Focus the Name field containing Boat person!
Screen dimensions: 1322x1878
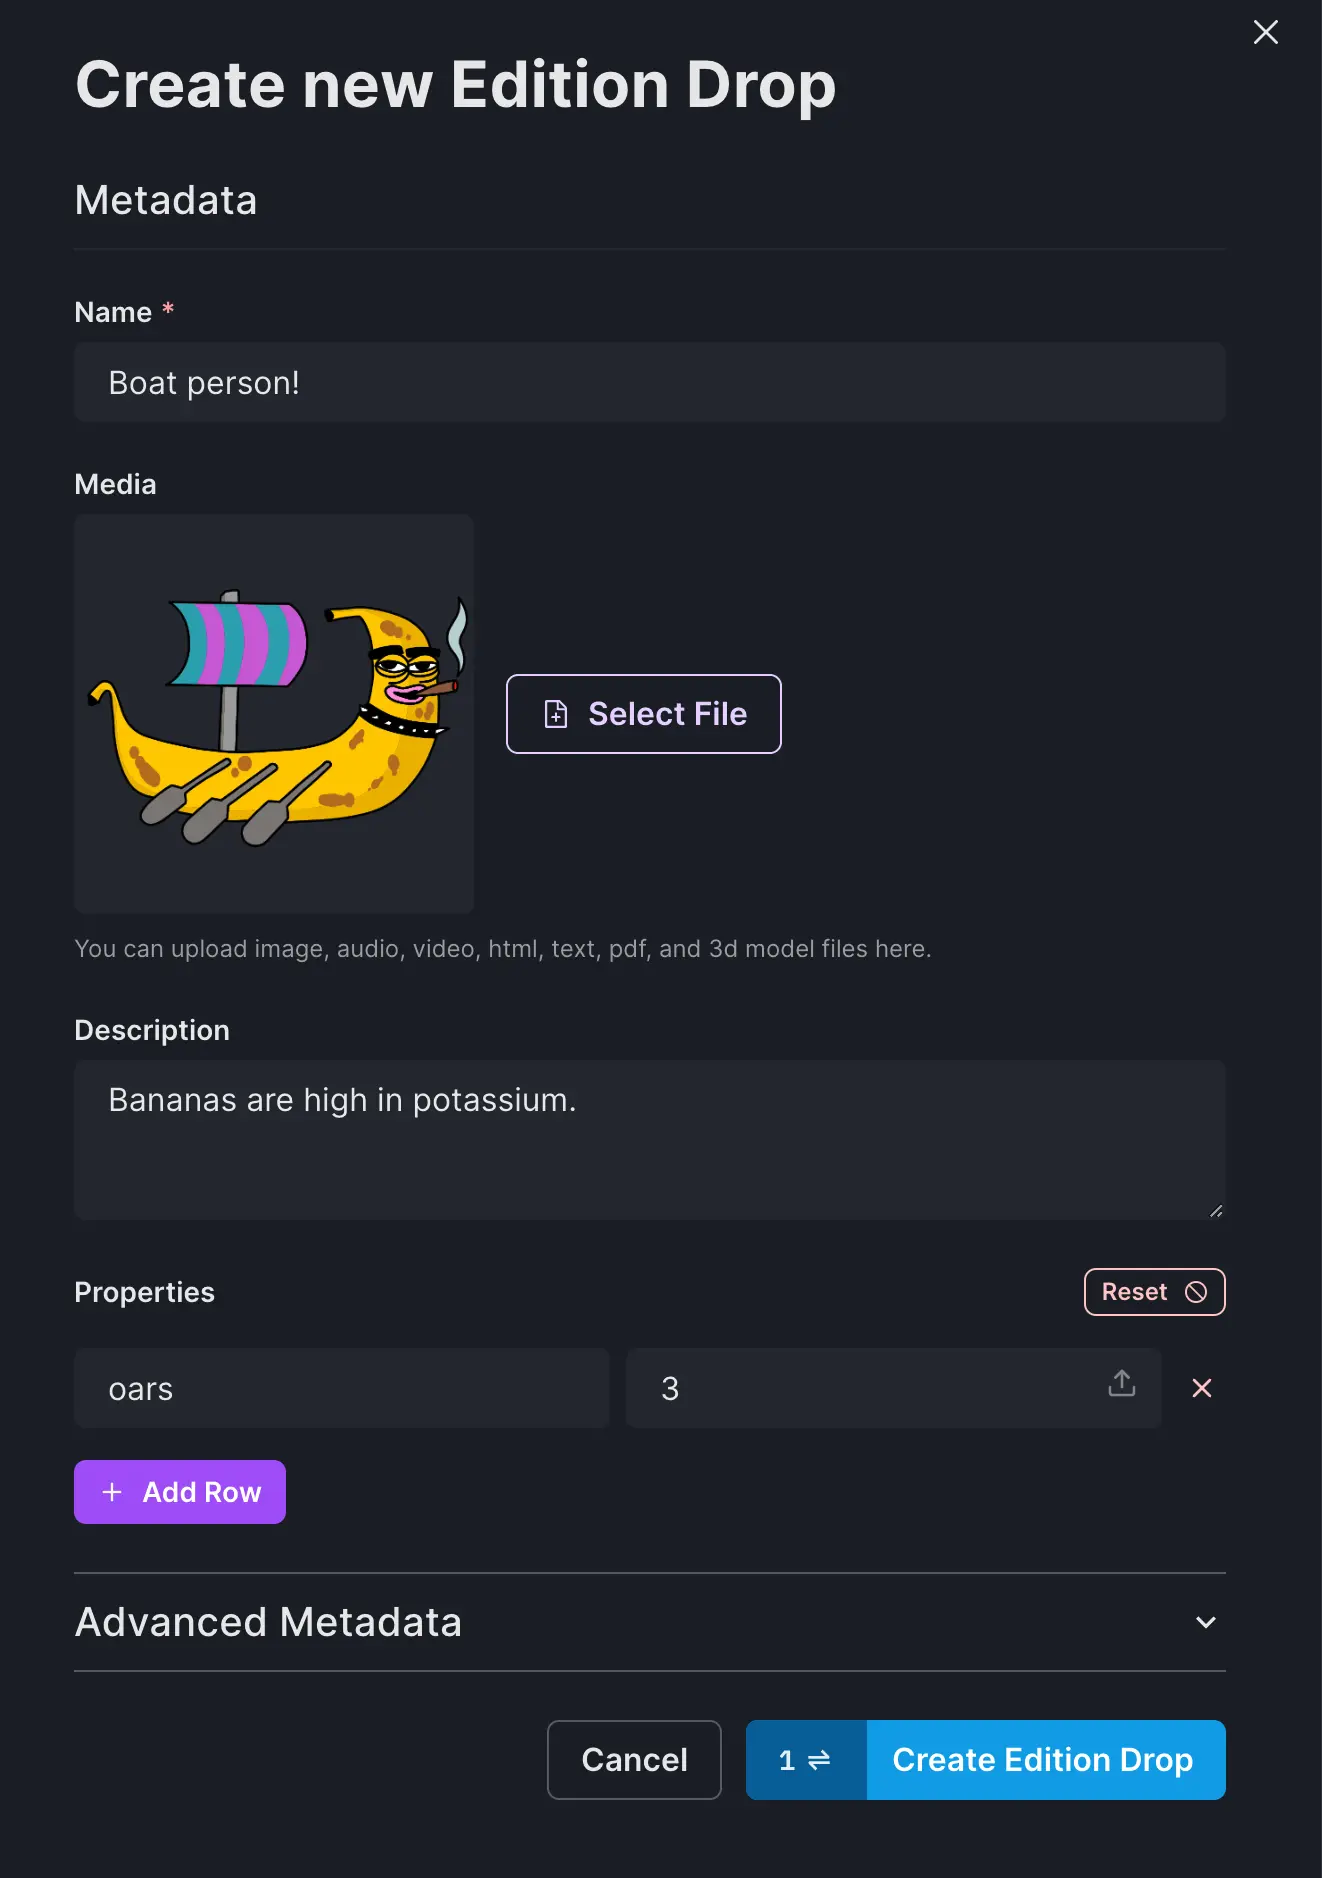pyautogui.click(x=650, y=383)
